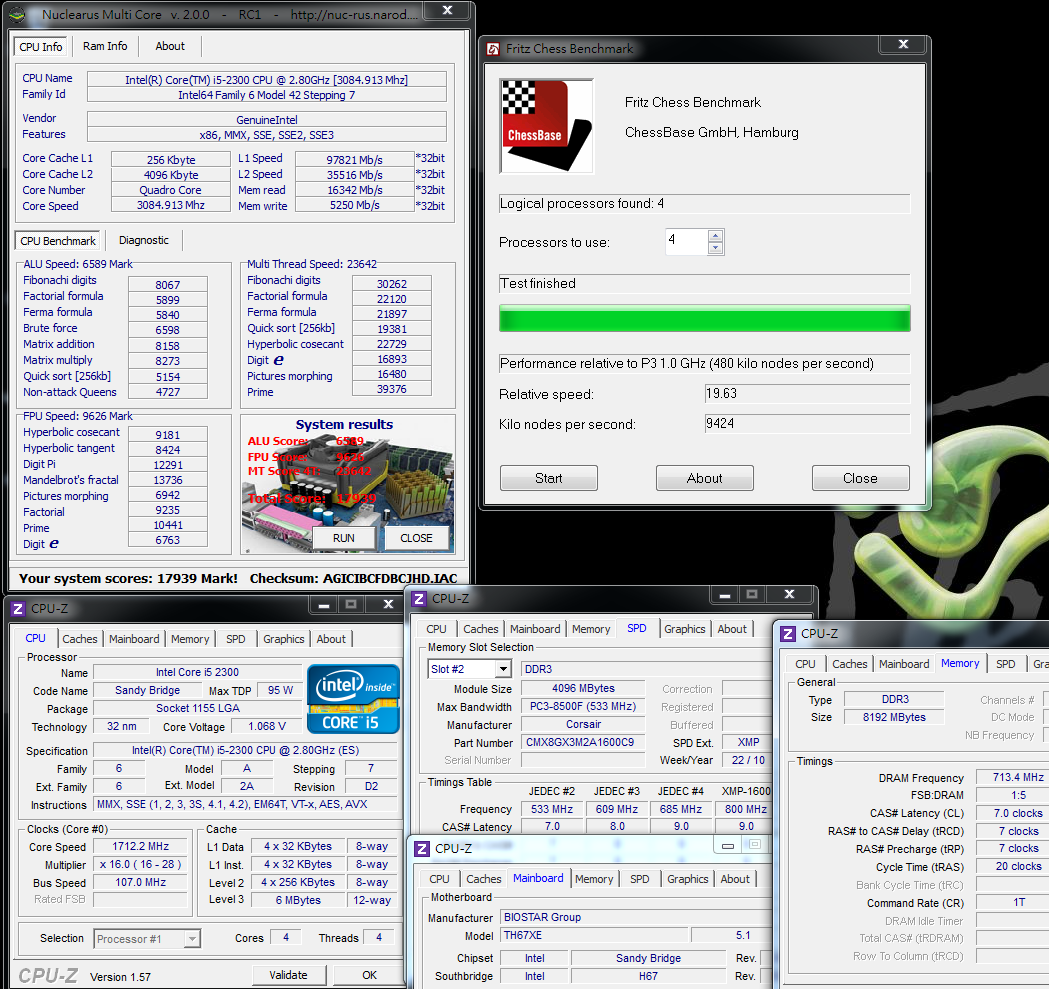Select SPD tab in the CPU-Z Memory window
Viewport: 1049px width, 989px height.
coord(1006,664)
